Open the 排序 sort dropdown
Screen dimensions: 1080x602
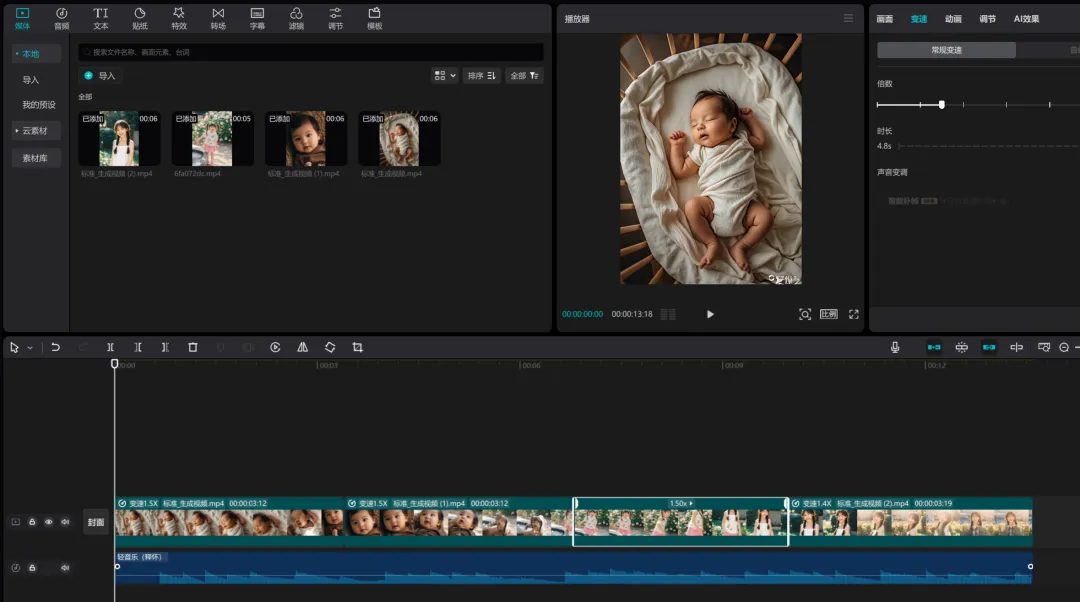coord(481,76)
